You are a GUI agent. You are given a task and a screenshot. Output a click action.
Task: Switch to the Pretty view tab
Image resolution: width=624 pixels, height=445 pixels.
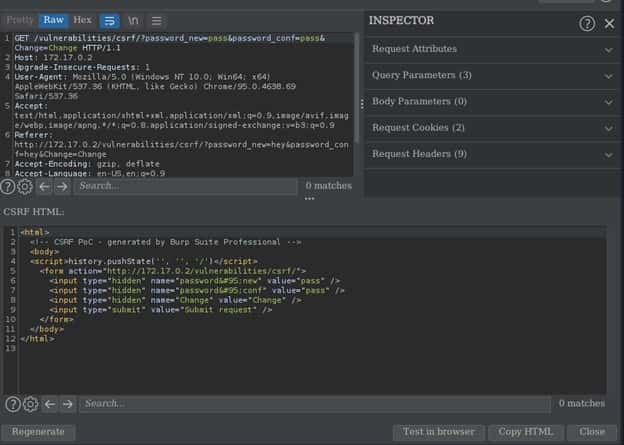click(x=20, y=20)
